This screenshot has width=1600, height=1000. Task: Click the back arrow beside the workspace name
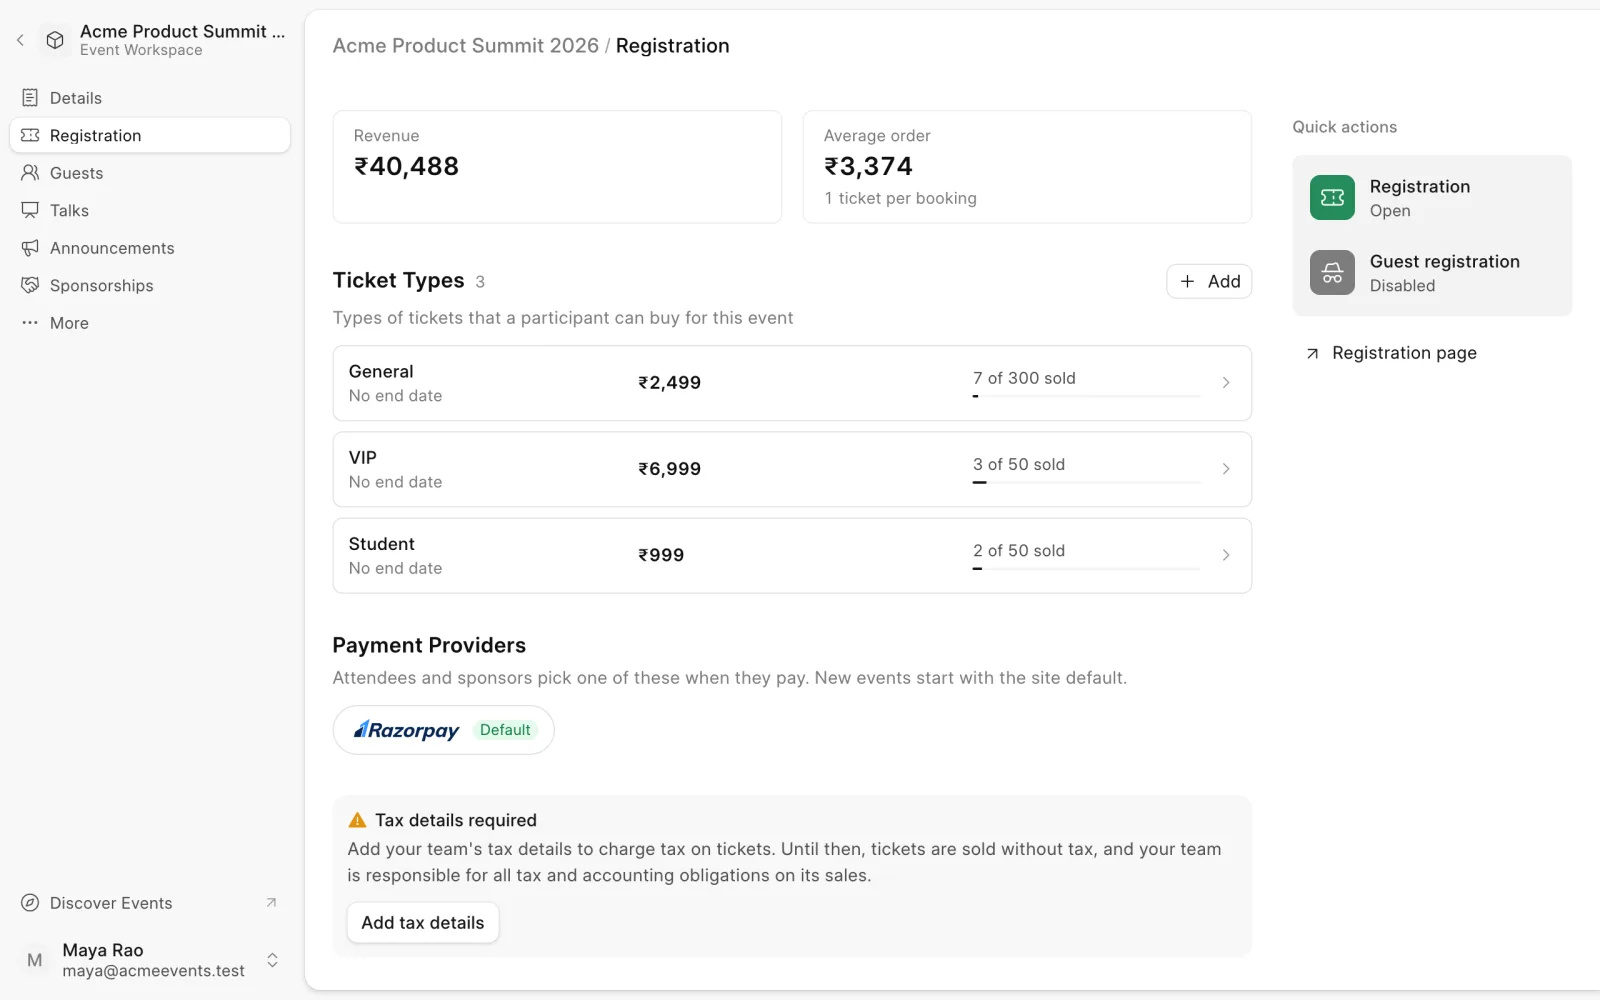point(20,40)
